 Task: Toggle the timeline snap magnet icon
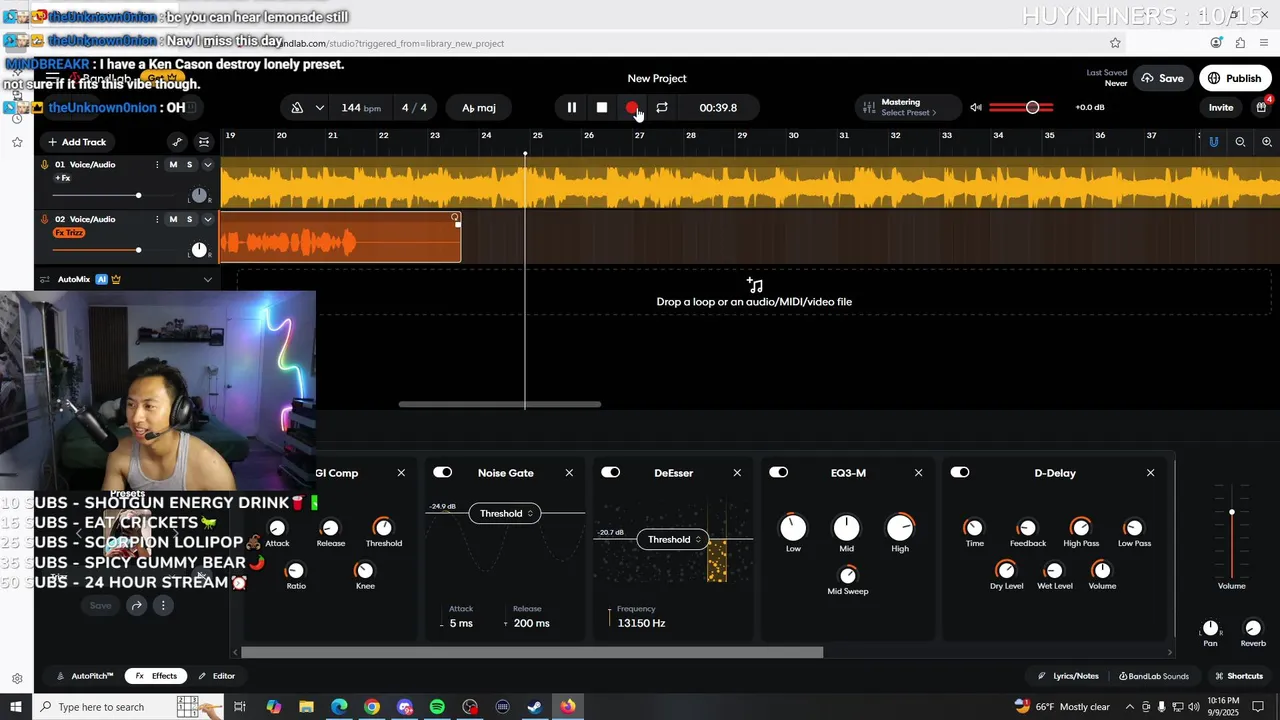1213,142
